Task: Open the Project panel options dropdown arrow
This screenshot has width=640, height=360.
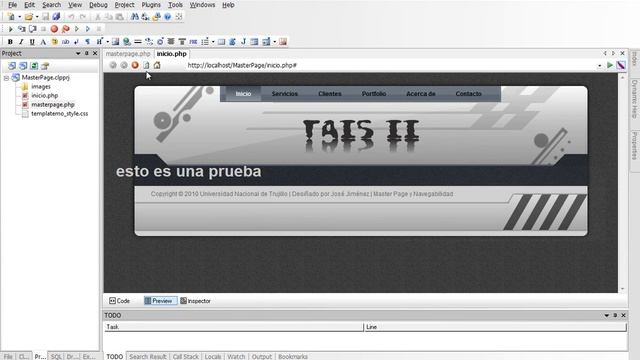Action: click(x=78, y=53)
